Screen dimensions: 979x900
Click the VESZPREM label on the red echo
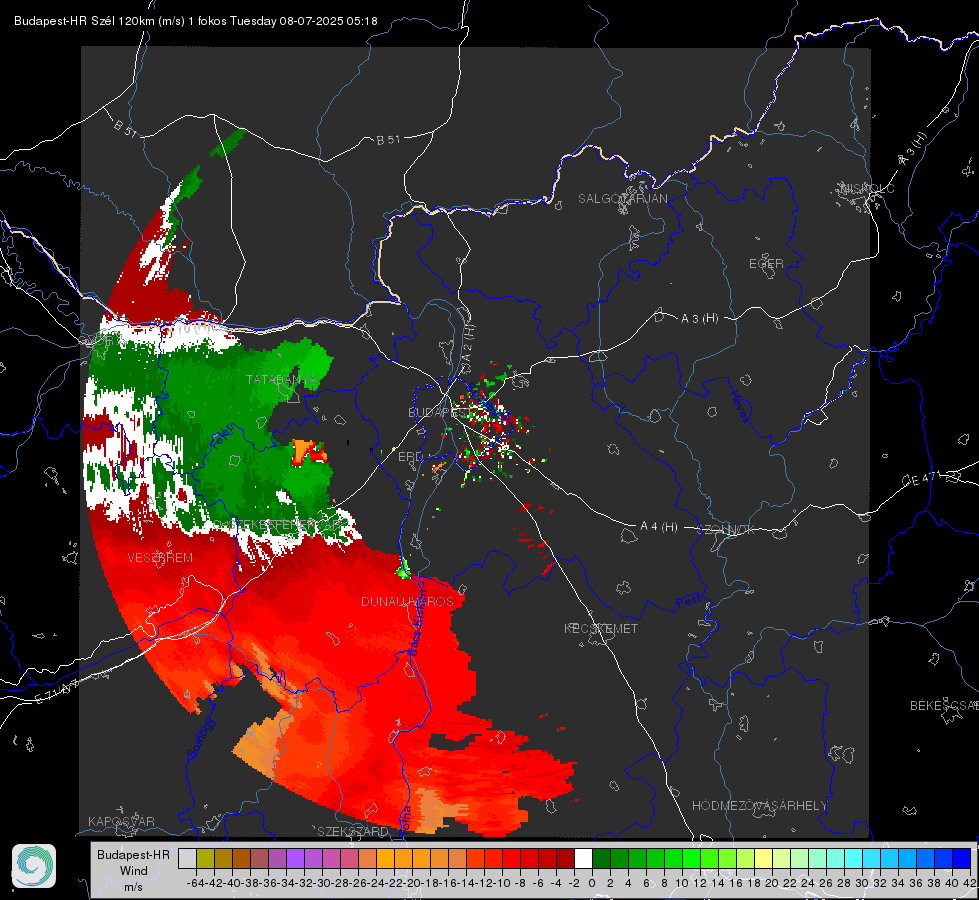tap(160, 557)
